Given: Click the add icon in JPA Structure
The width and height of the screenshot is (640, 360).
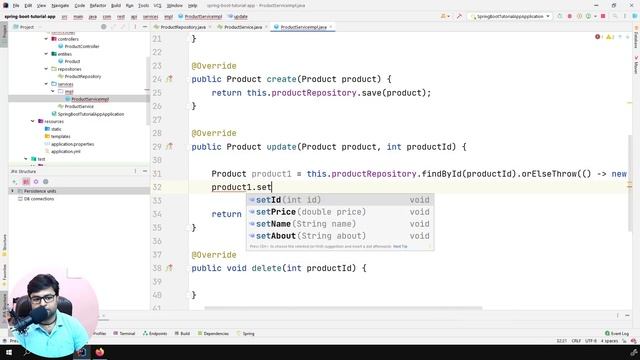Looking at the screenshot, I should 15,182.
